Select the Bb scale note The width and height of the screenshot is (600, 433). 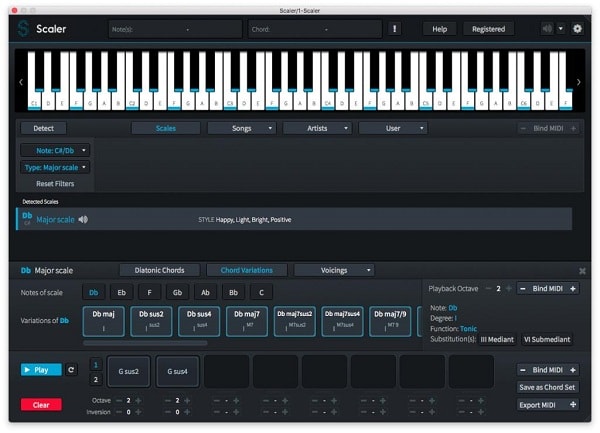tap(233, 293)
